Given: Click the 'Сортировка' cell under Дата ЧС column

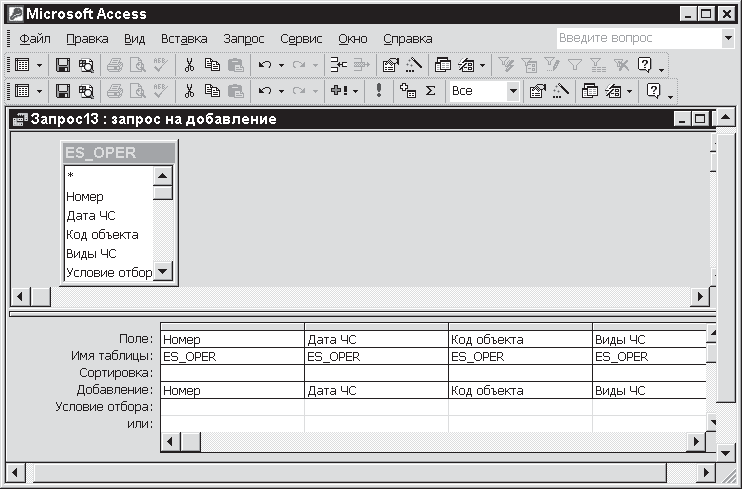Looking at the screenshot, I should click(376, 373).
